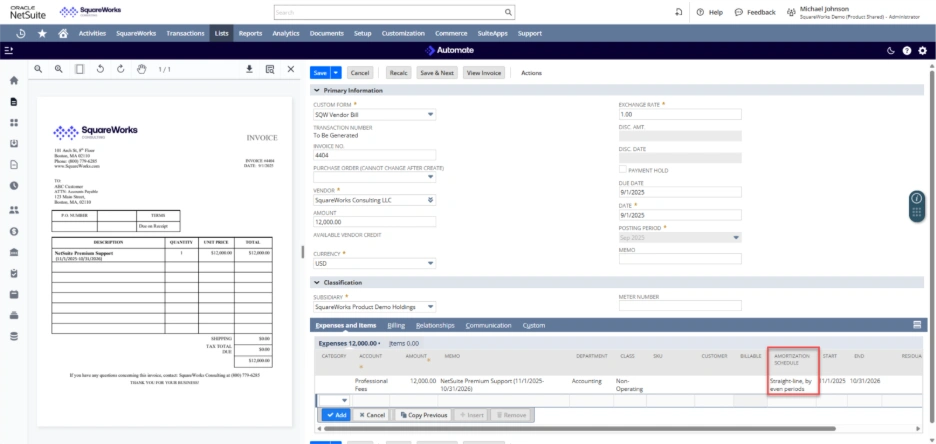Select the hand pan tool
The width and height of the screenshot is (936, 444).
click(x=141, y=69)
